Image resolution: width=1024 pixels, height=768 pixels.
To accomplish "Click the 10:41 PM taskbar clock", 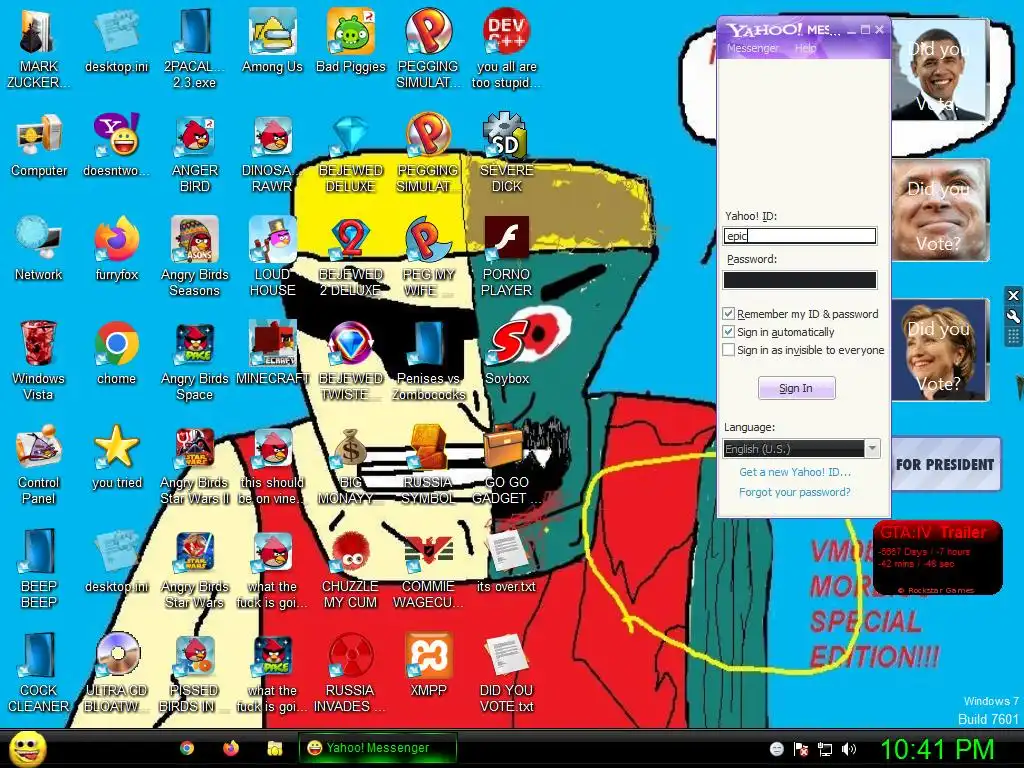I will pyautogui.click(x=937, y=748).
